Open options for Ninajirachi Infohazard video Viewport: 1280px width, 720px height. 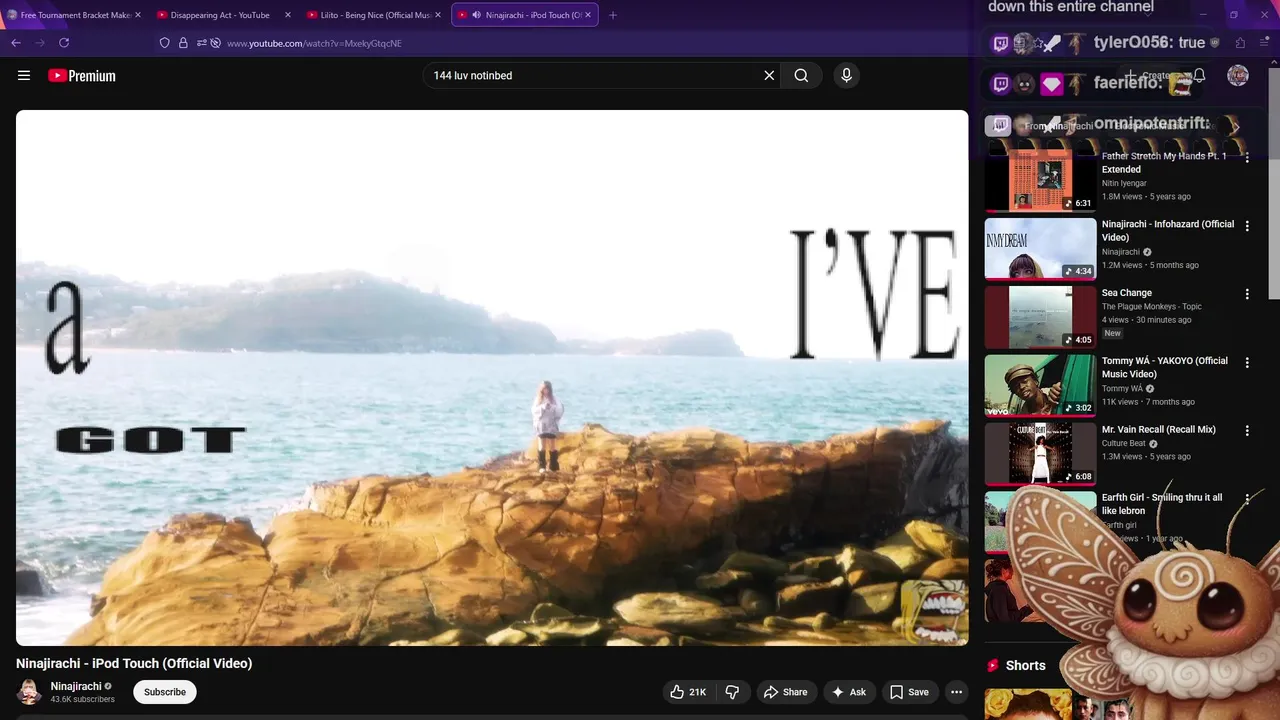pyautogui.click(x=1247, y=226)
